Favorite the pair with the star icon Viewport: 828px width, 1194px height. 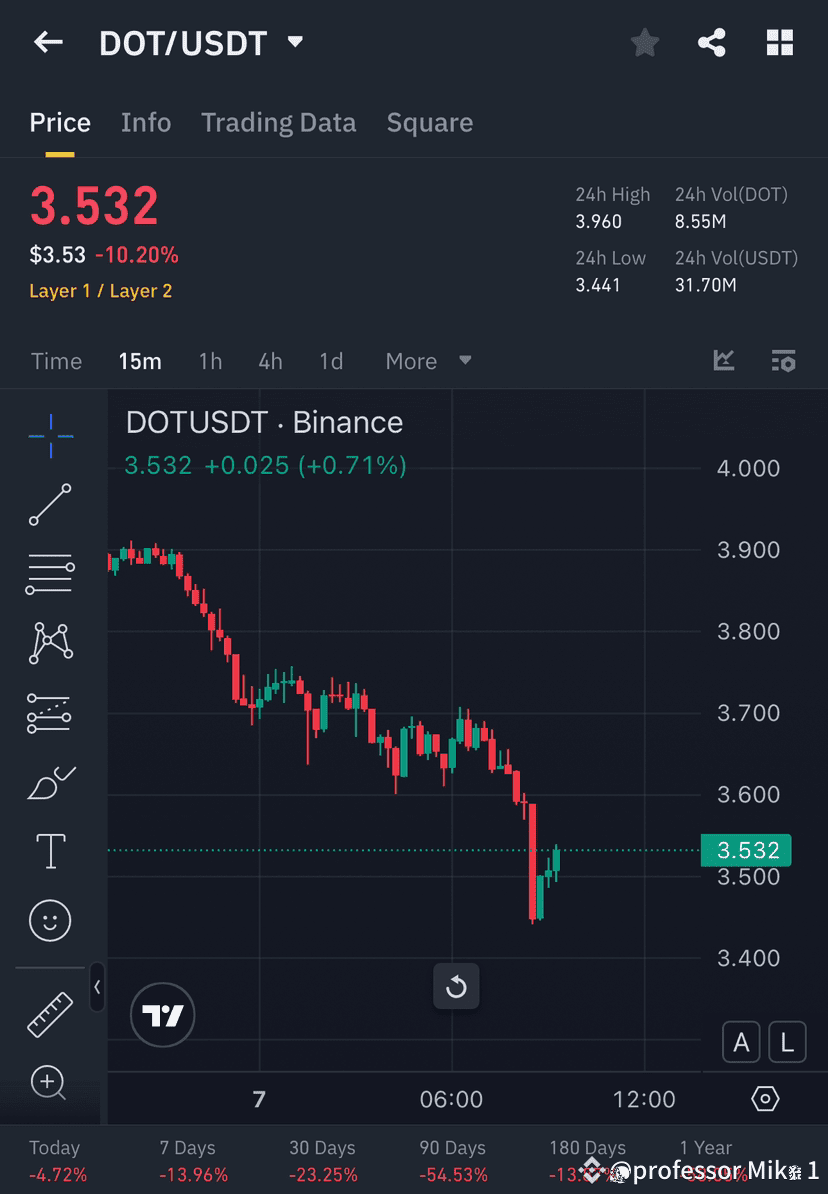click(x=644, y=43)
